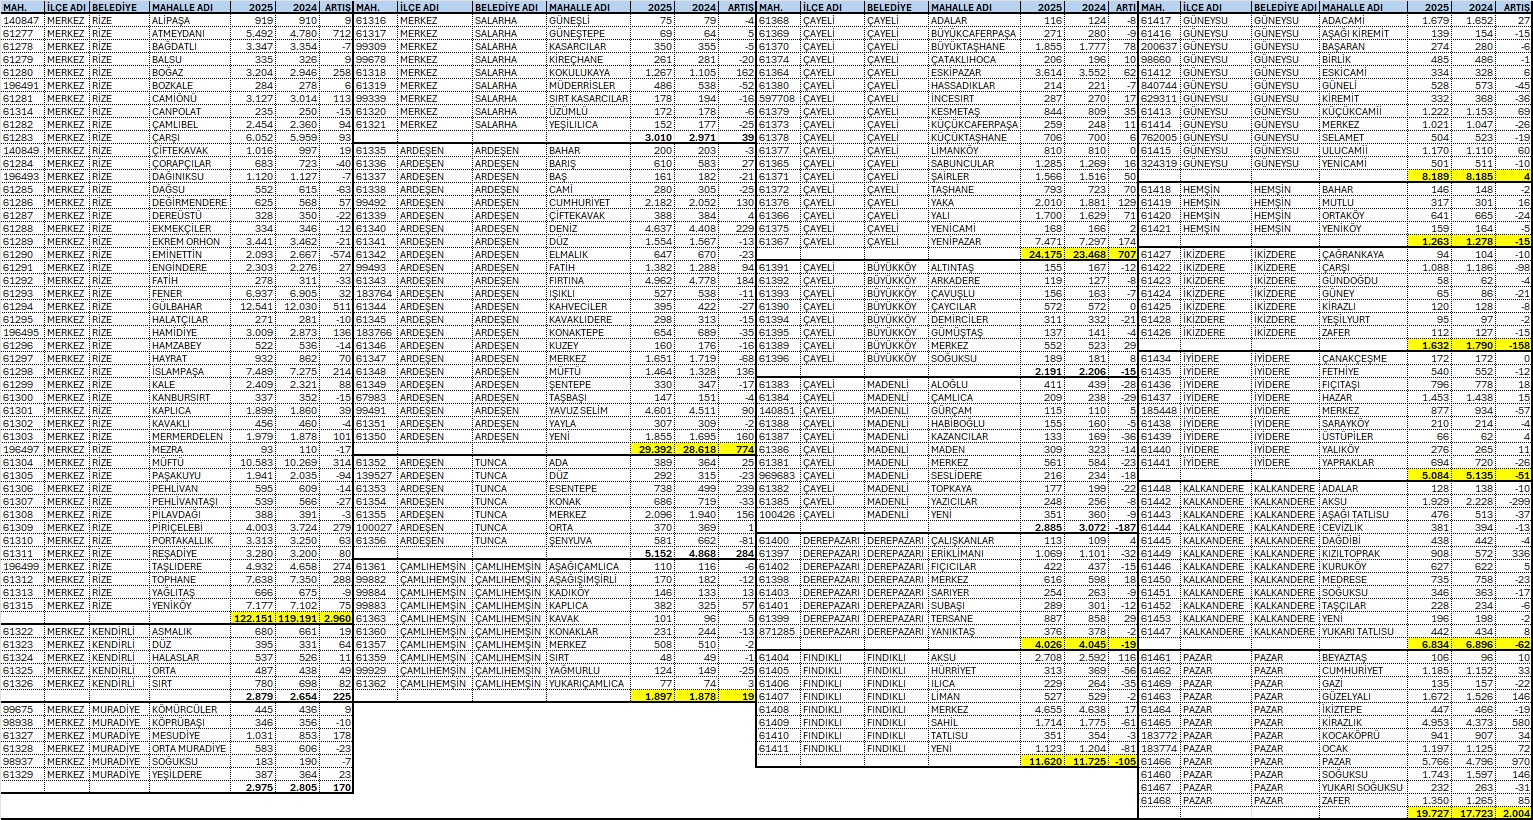The image size is (1533, 820).
Task: Click the EKREM ORHON mahalle cell
Action: click(186, 241)
